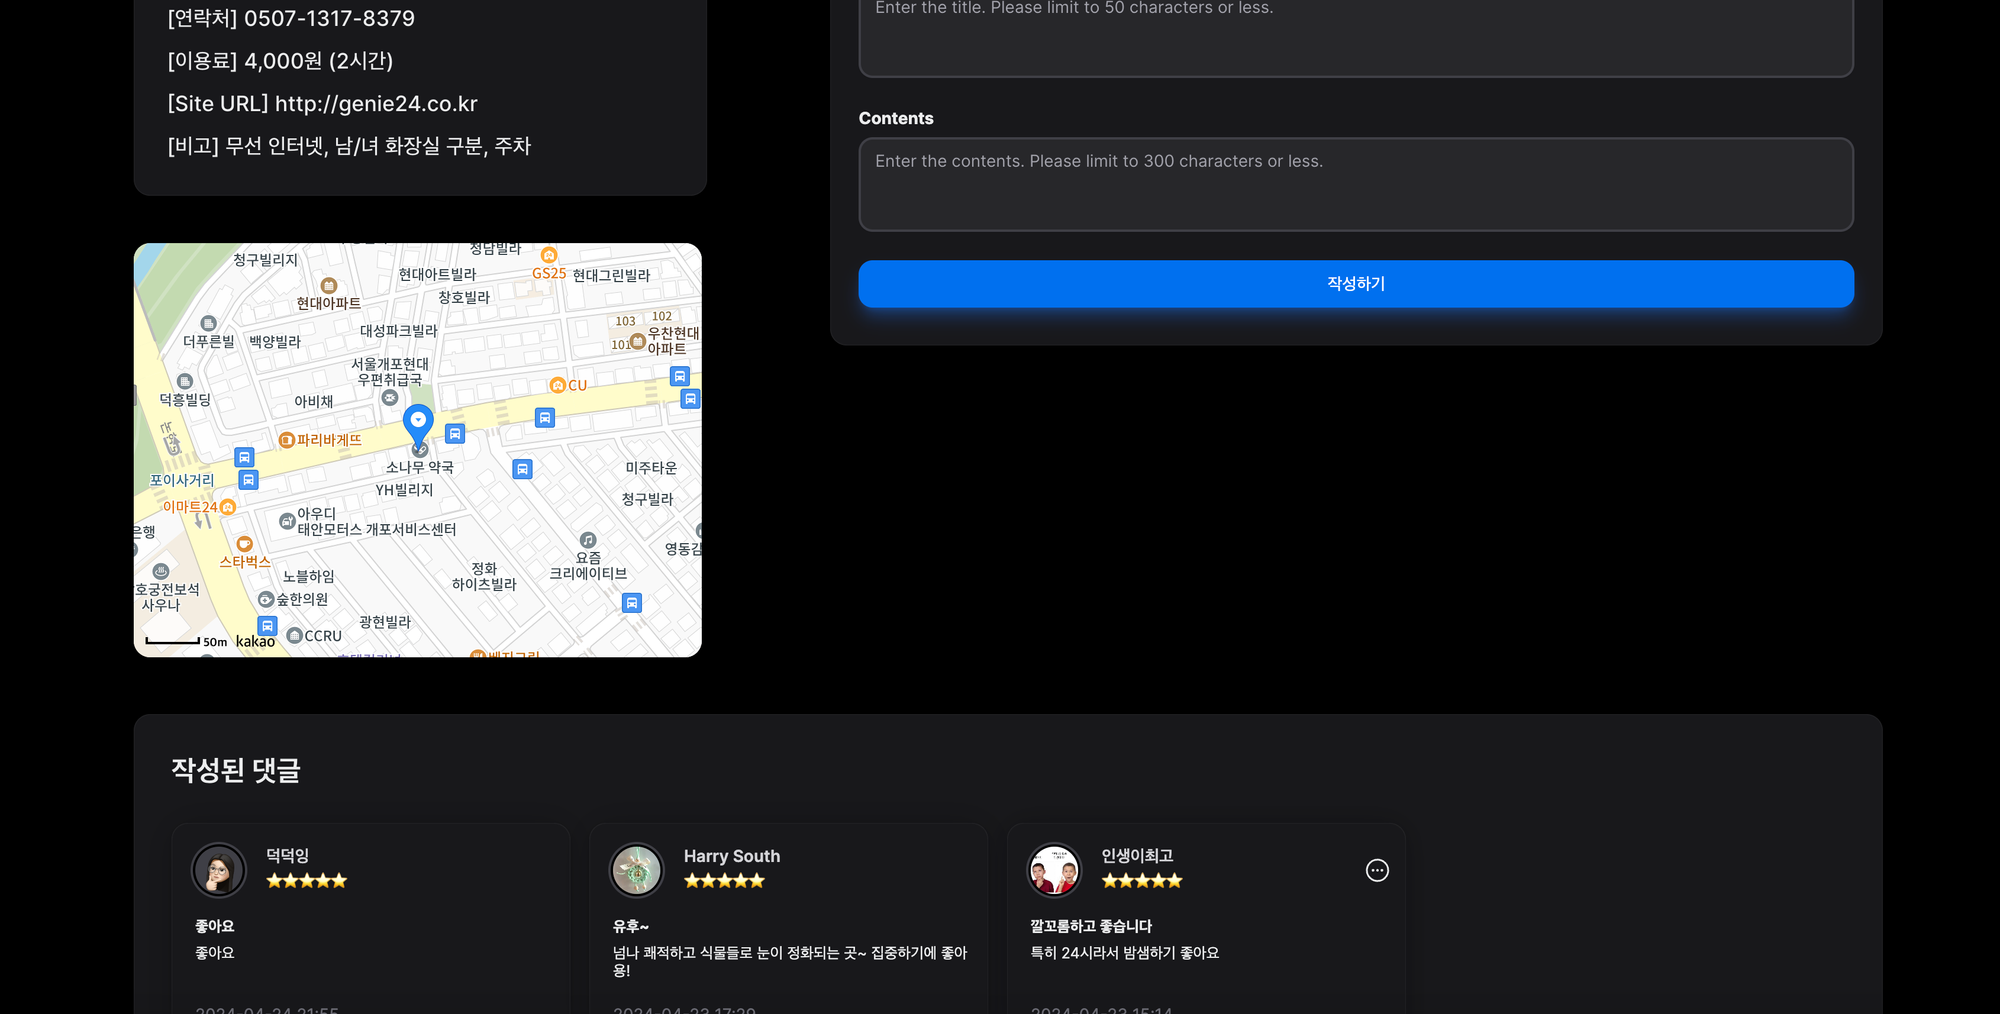The height and width of the screenshot is (1014, 2000).
Task: Click the 소나무 약국 map label
Action: tap(420, 468)
